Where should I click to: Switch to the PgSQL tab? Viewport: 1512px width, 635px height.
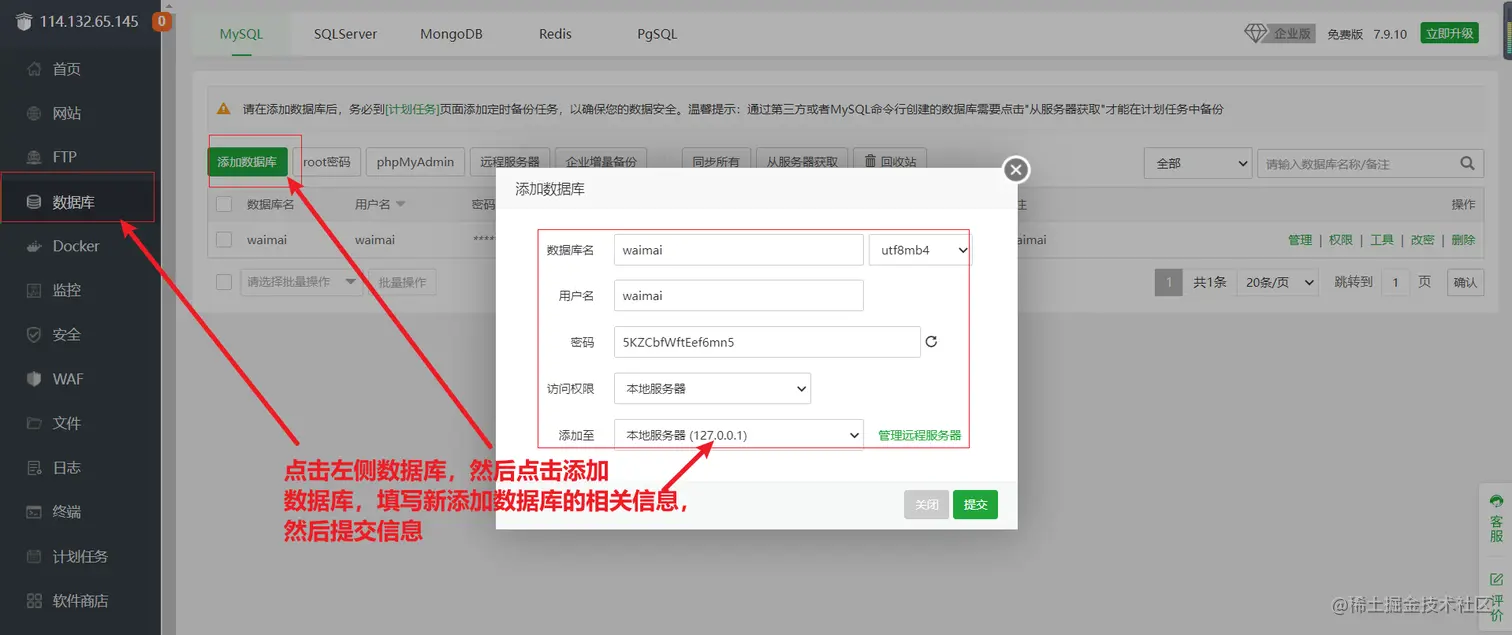click(x=657, y=33)
